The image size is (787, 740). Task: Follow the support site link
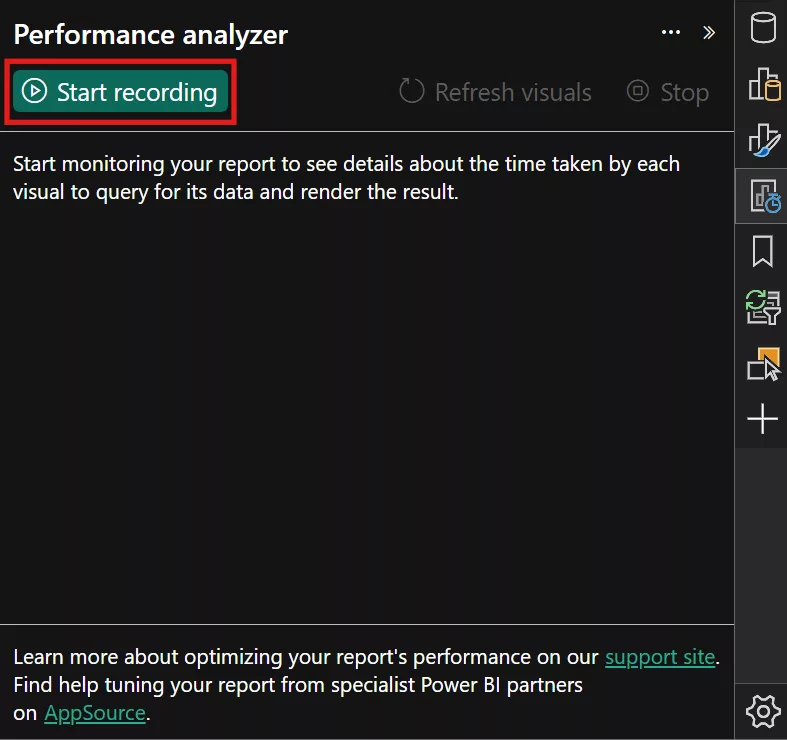(x=660, y=657)
